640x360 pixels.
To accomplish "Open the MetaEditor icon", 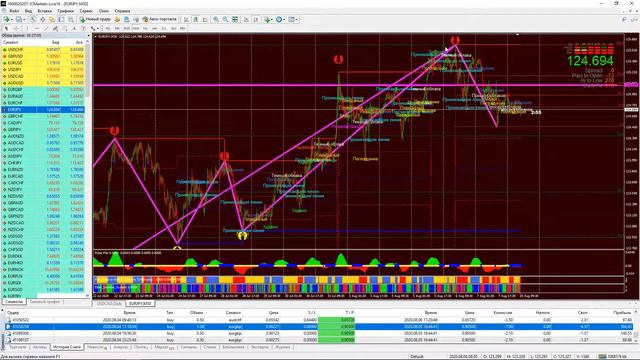I will click(117, 19).
